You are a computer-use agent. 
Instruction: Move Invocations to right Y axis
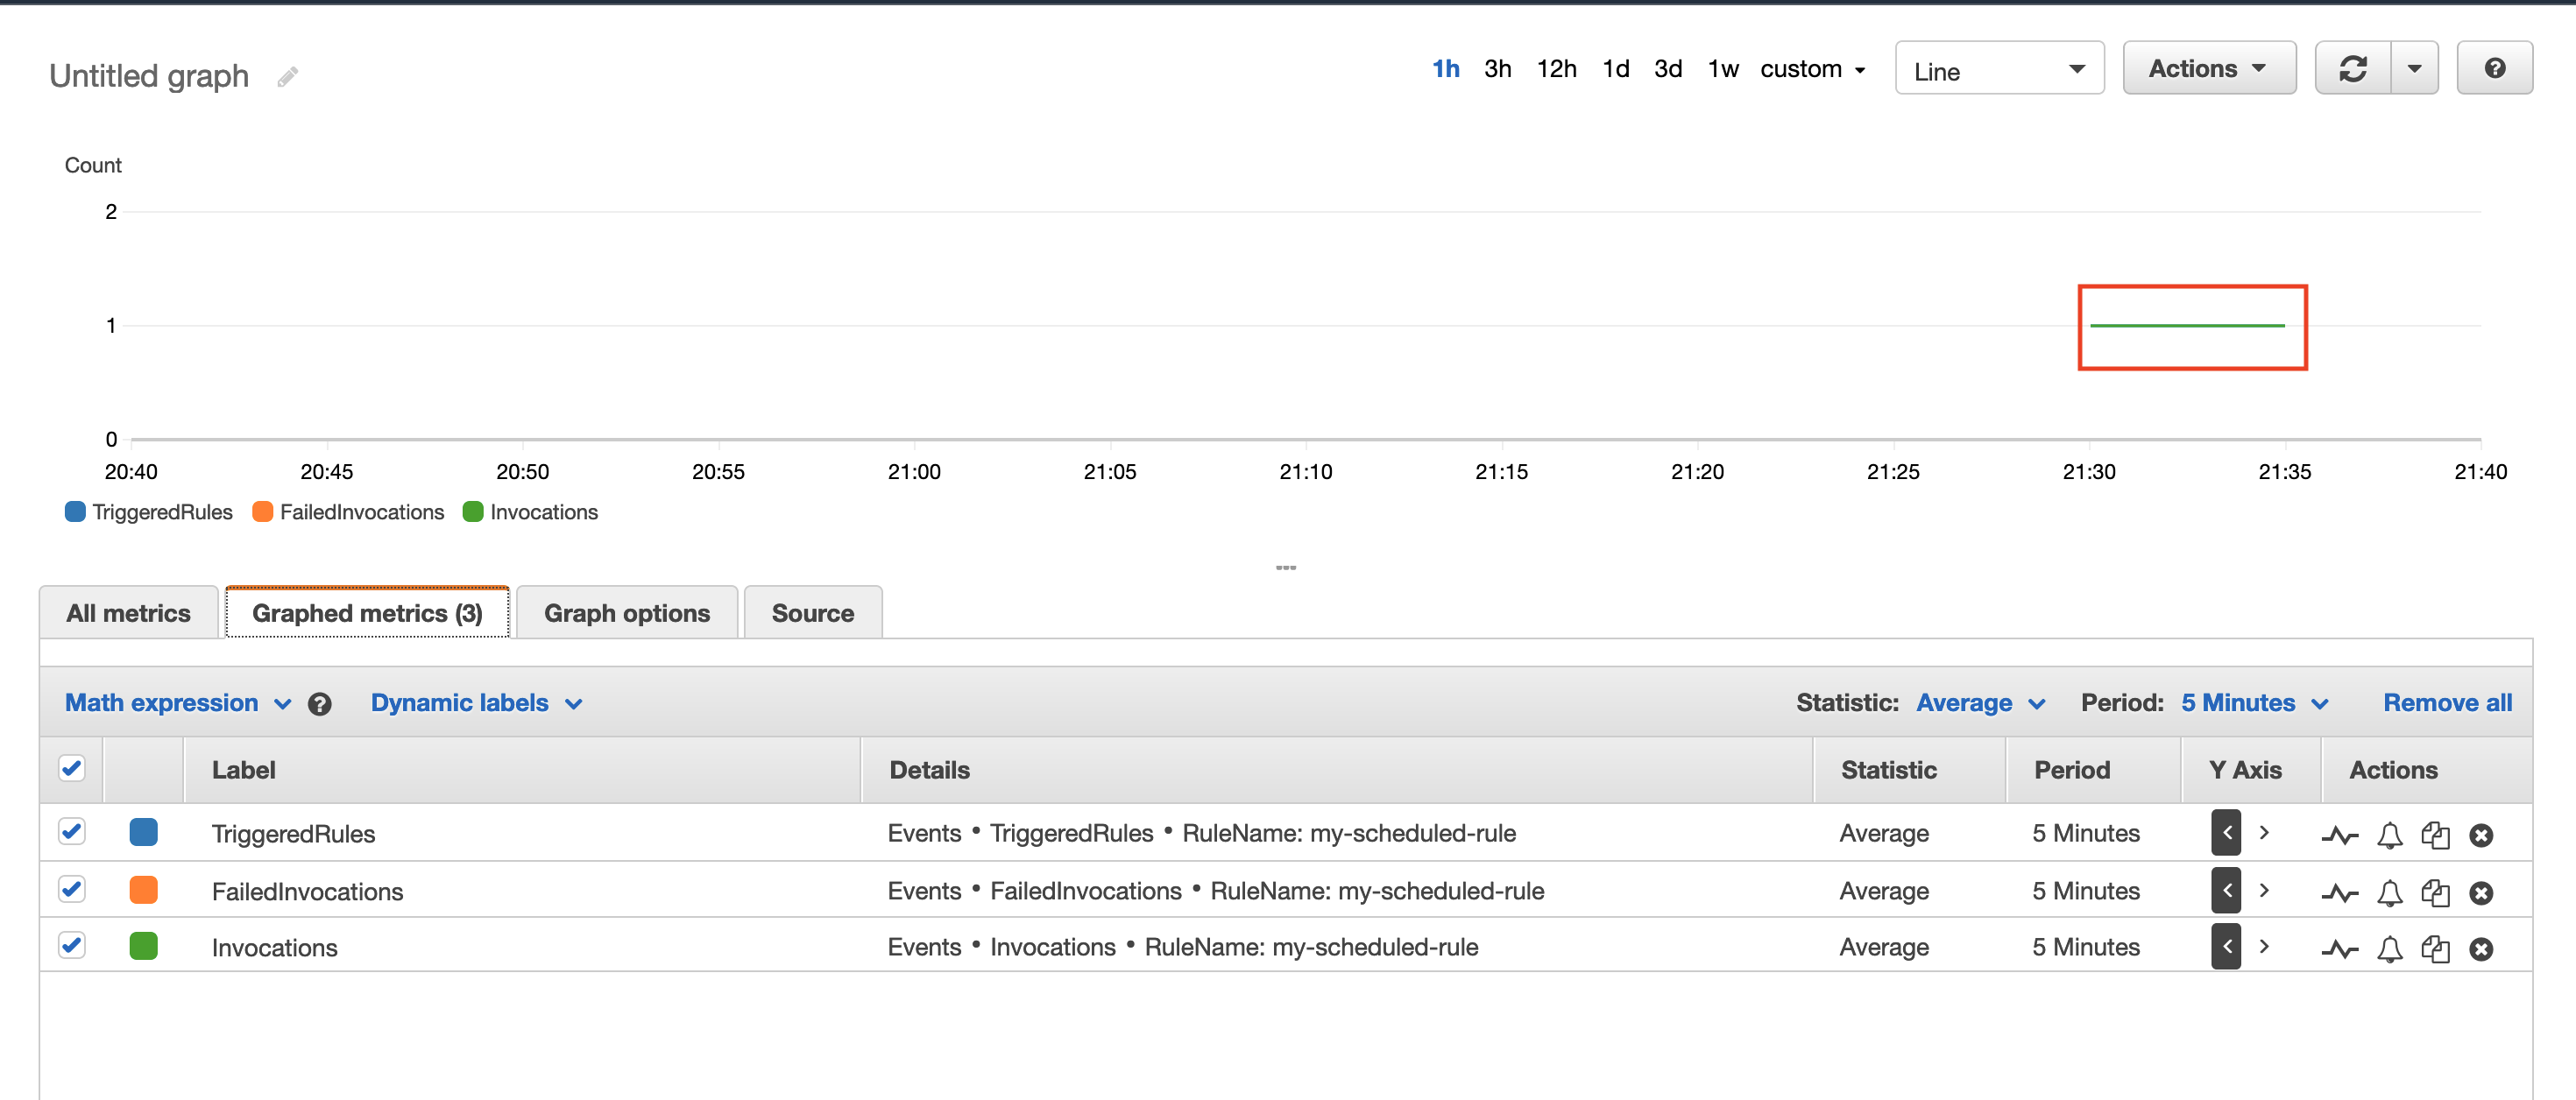[x=2264, y=947]
